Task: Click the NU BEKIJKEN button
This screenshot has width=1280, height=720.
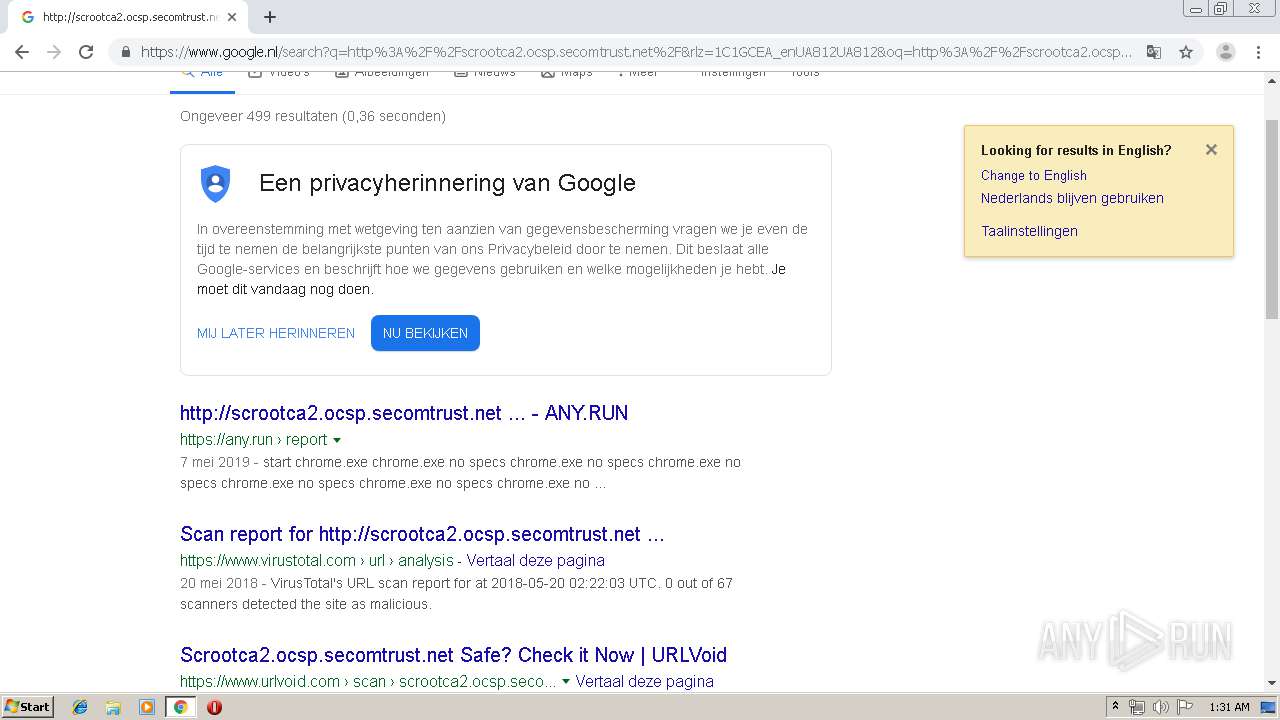Action: coord(425,333)
